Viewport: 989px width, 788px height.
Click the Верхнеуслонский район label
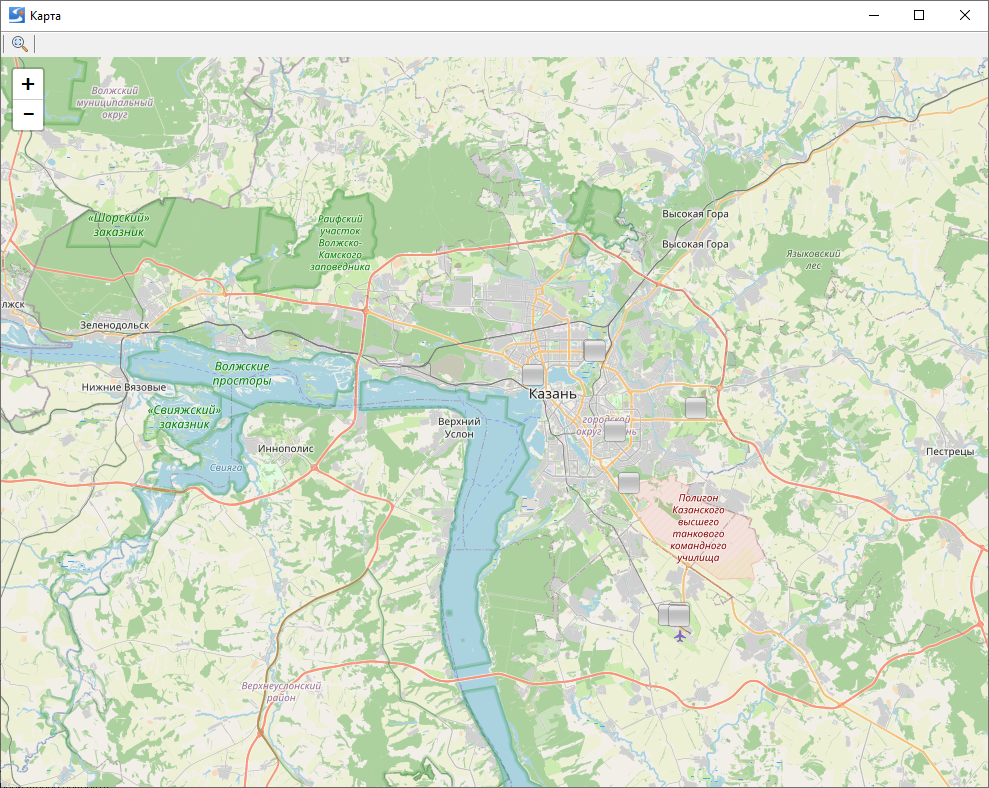[281, 691]
